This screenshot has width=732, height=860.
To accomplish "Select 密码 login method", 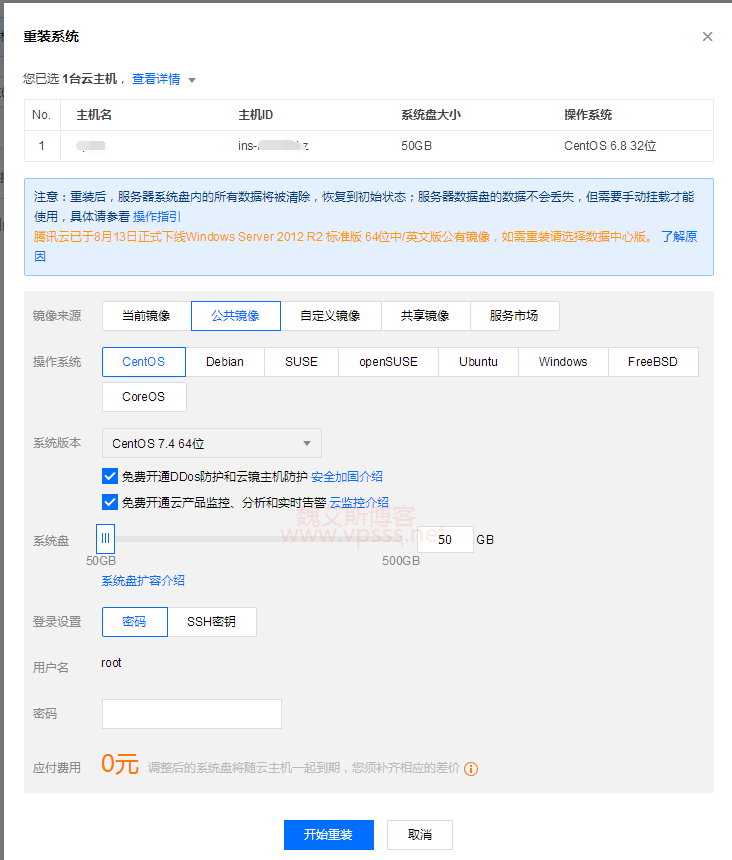I will 135,622.
